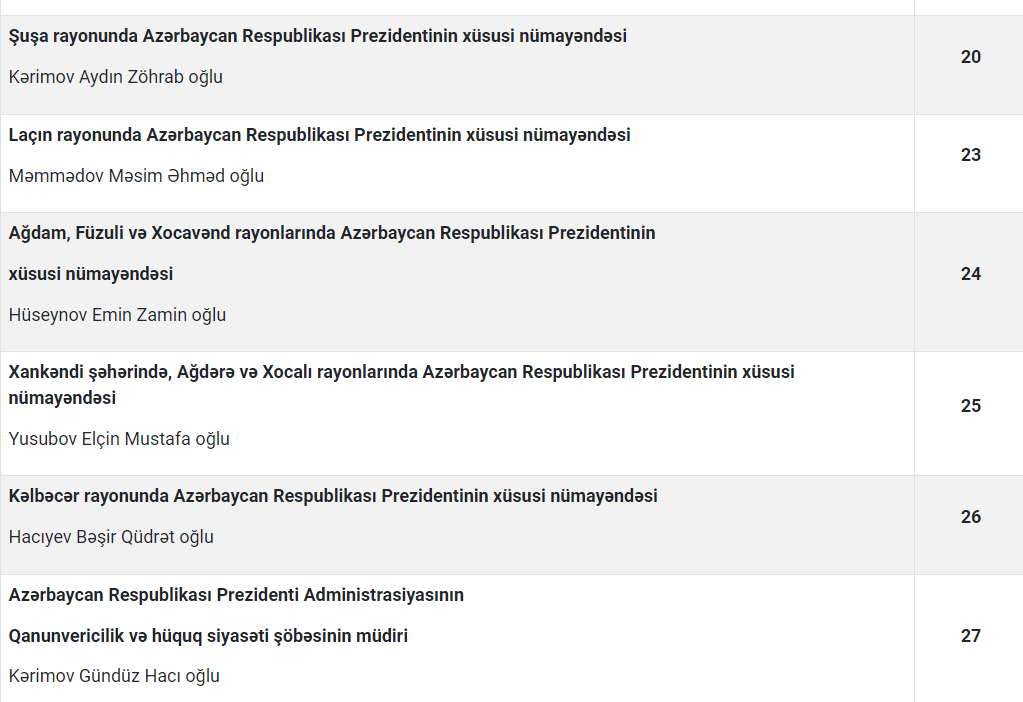
Task: Select the name Kərimov Aydın Zöhrab oğlu
Action: point(116,77)
